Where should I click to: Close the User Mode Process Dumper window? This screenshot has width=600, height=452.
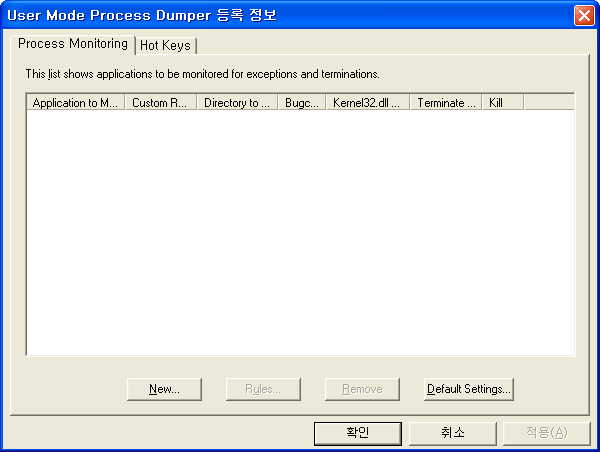tap(583, 15)
